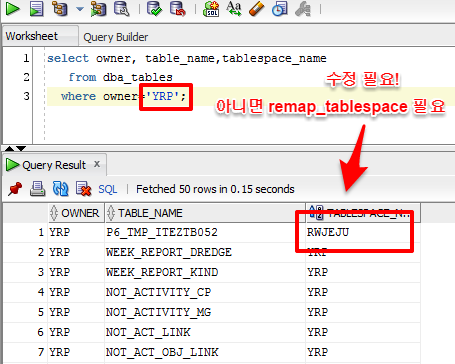The image size is (455, 364).
Task: Click the print icon in the Query Result toolbar
Action: click(38, 189)
